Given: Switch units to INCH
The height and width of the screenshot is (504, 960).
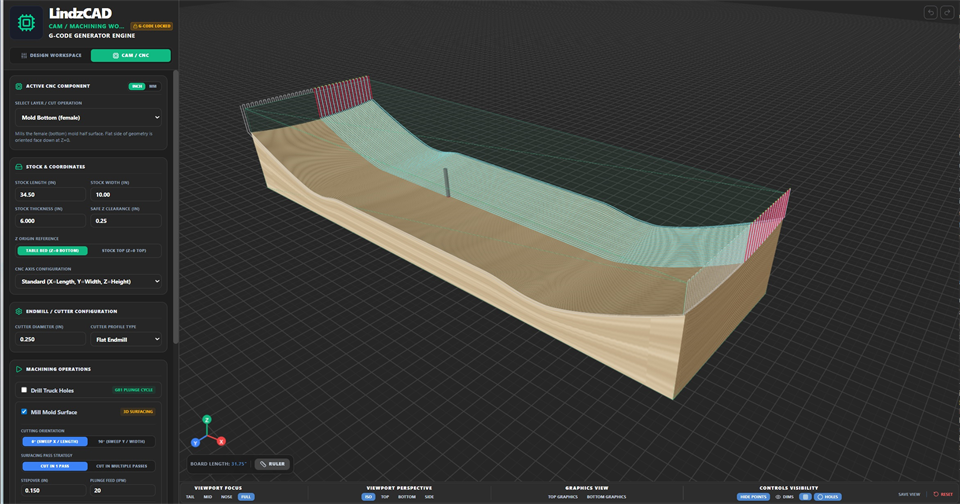Looking at the screenshot, I should pos(137,86).
